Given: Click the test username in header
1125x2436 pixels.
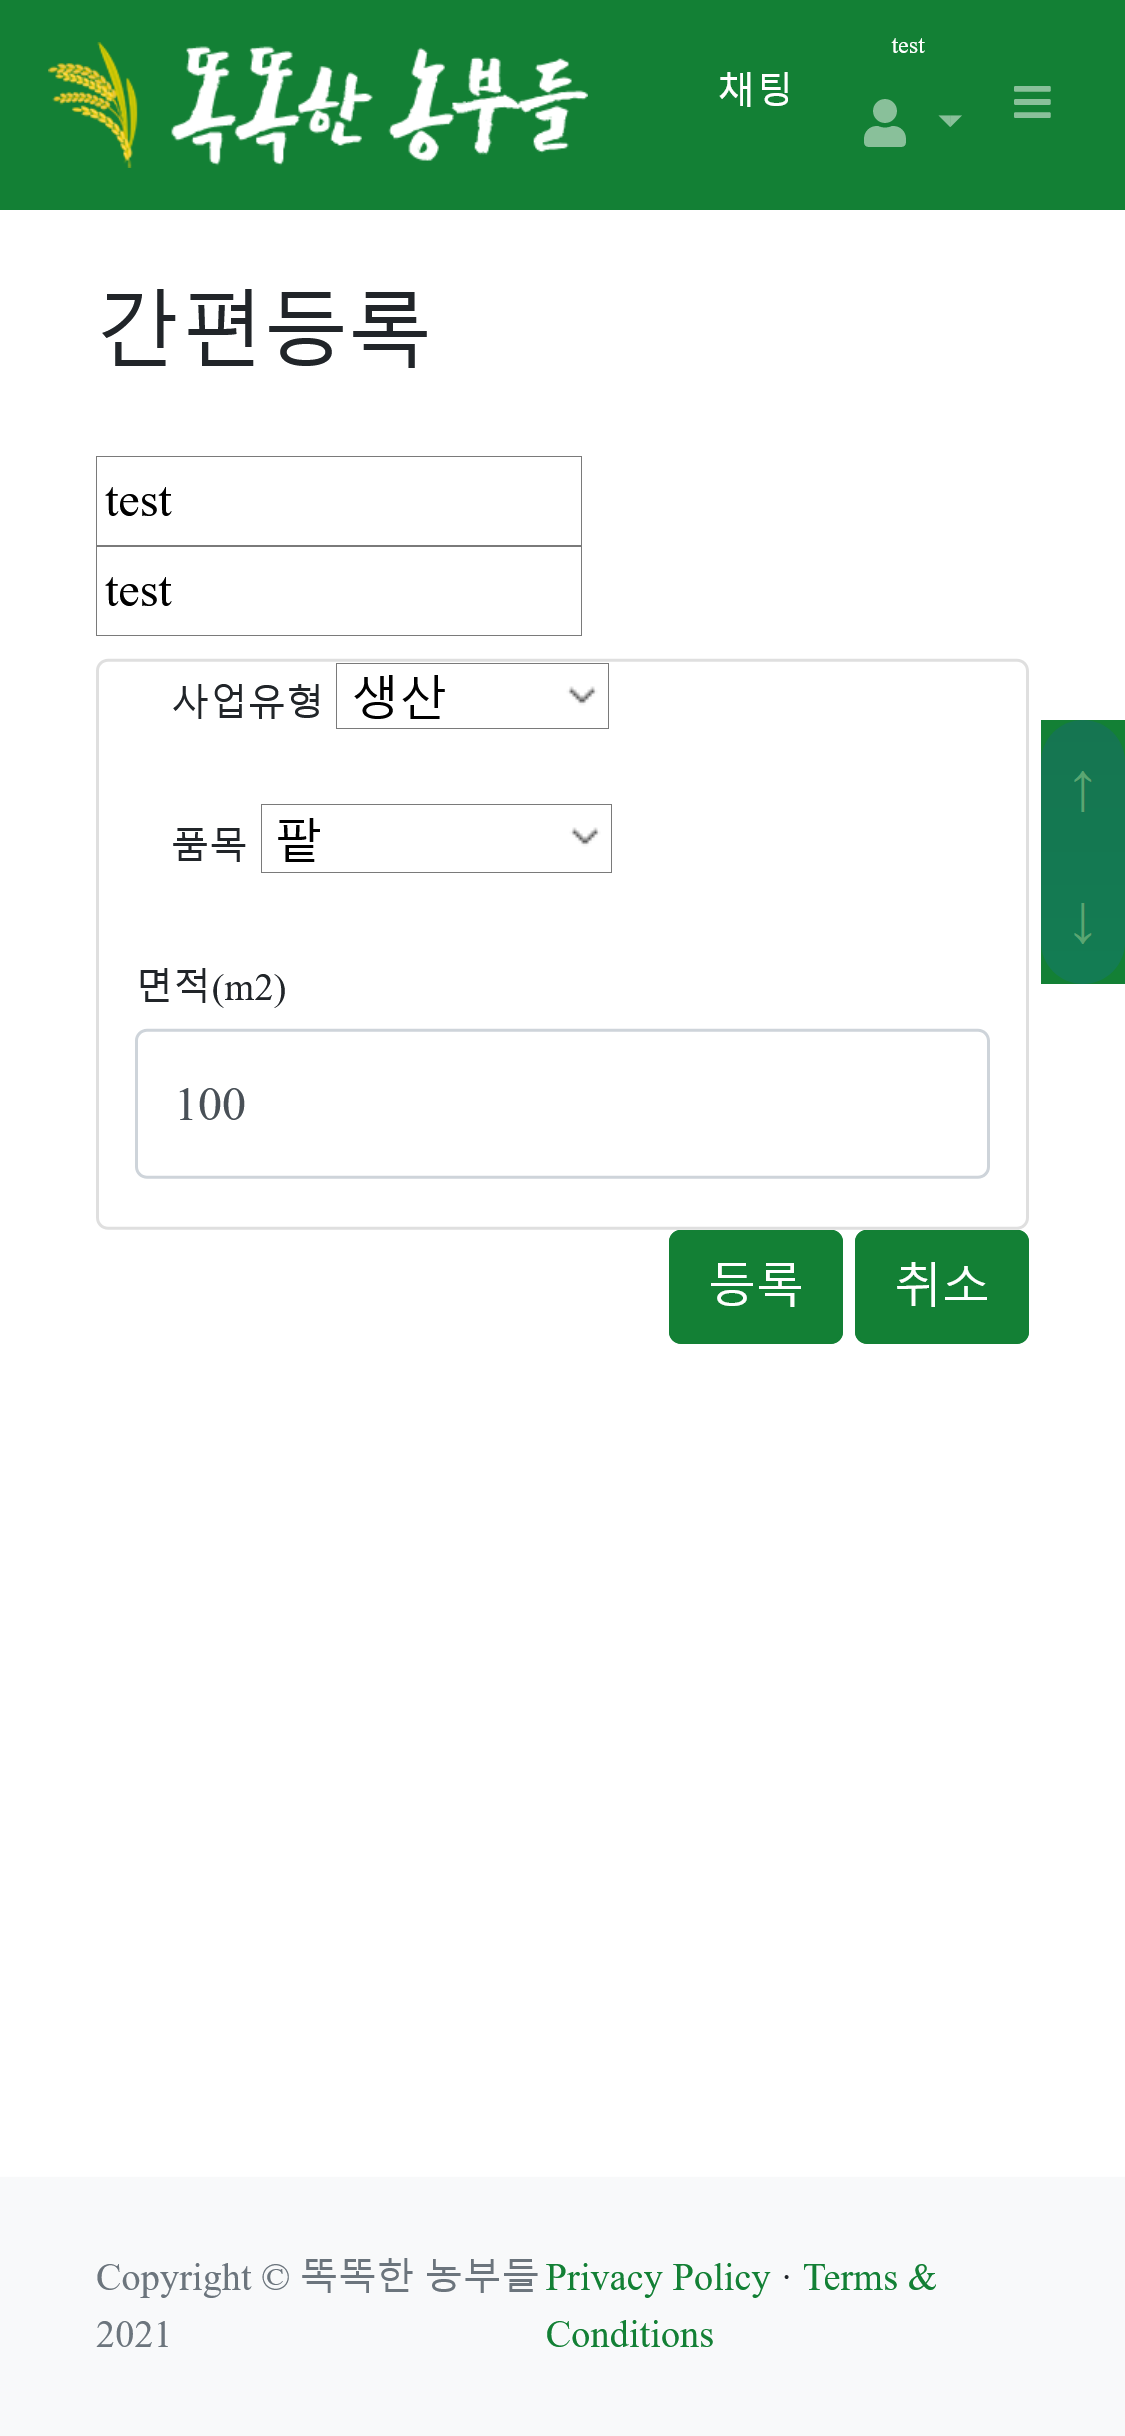Looking at the screenshot, I should pyautogui.click(x=907, y=46).
